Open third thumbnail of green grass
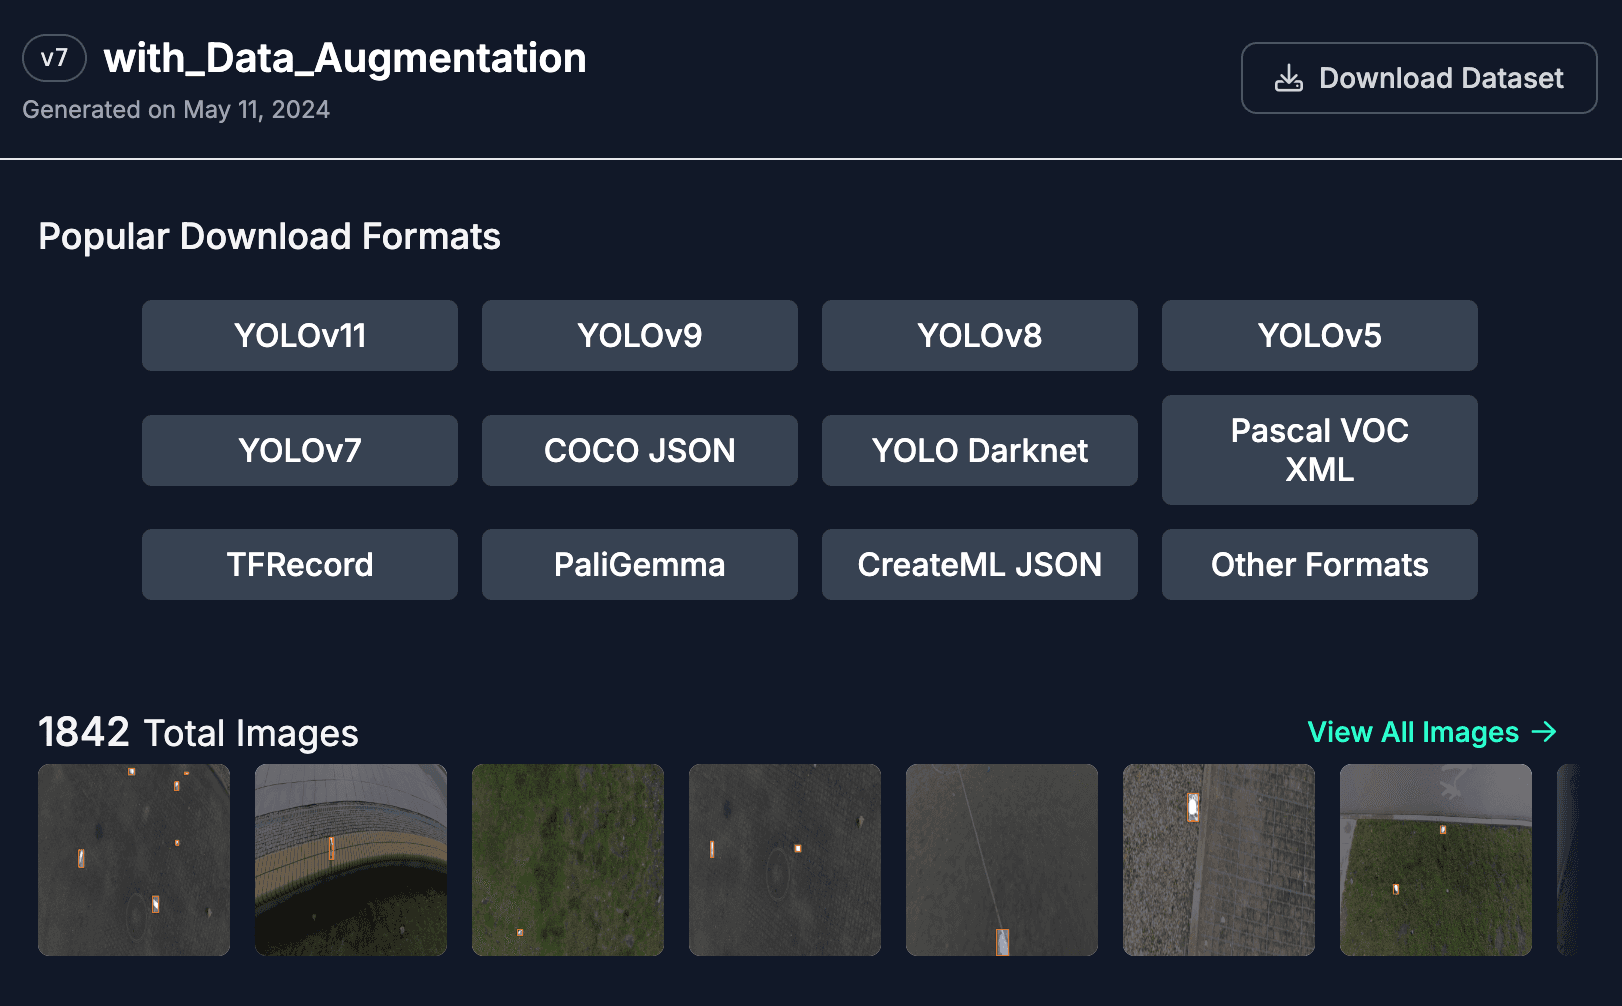Screen dimensions: 1622x1006 pos(568,860)
